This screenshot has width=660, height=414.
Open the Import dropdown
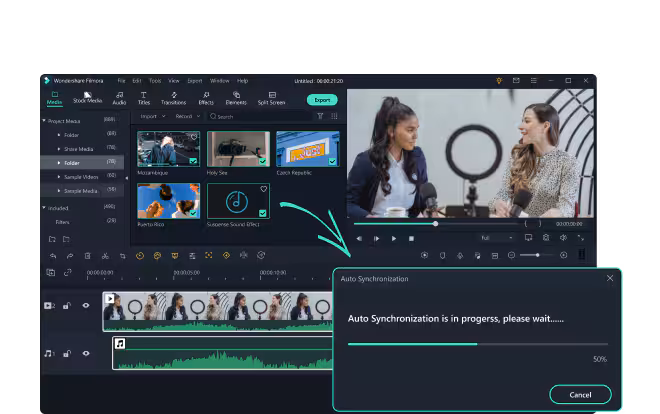153,116
